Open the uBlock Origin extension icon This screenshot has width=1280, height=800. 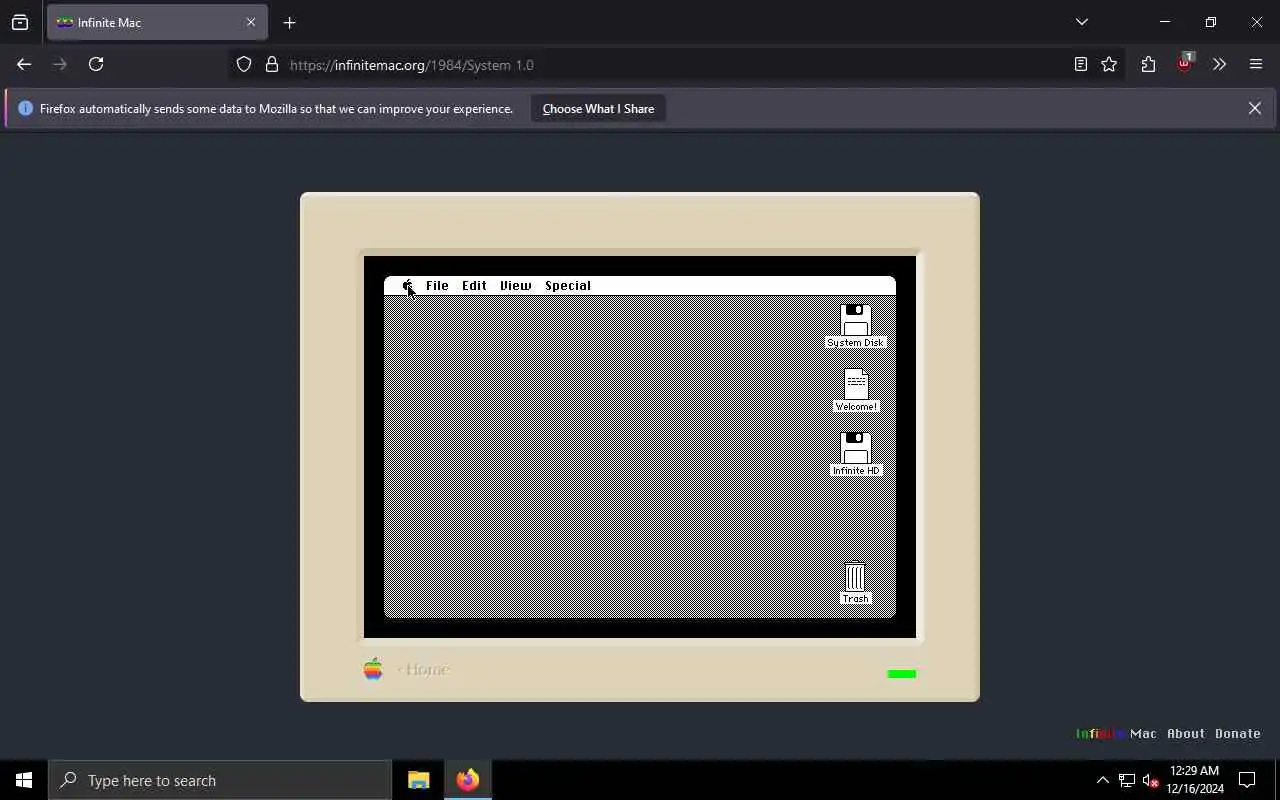click(x=1184, y=64)
